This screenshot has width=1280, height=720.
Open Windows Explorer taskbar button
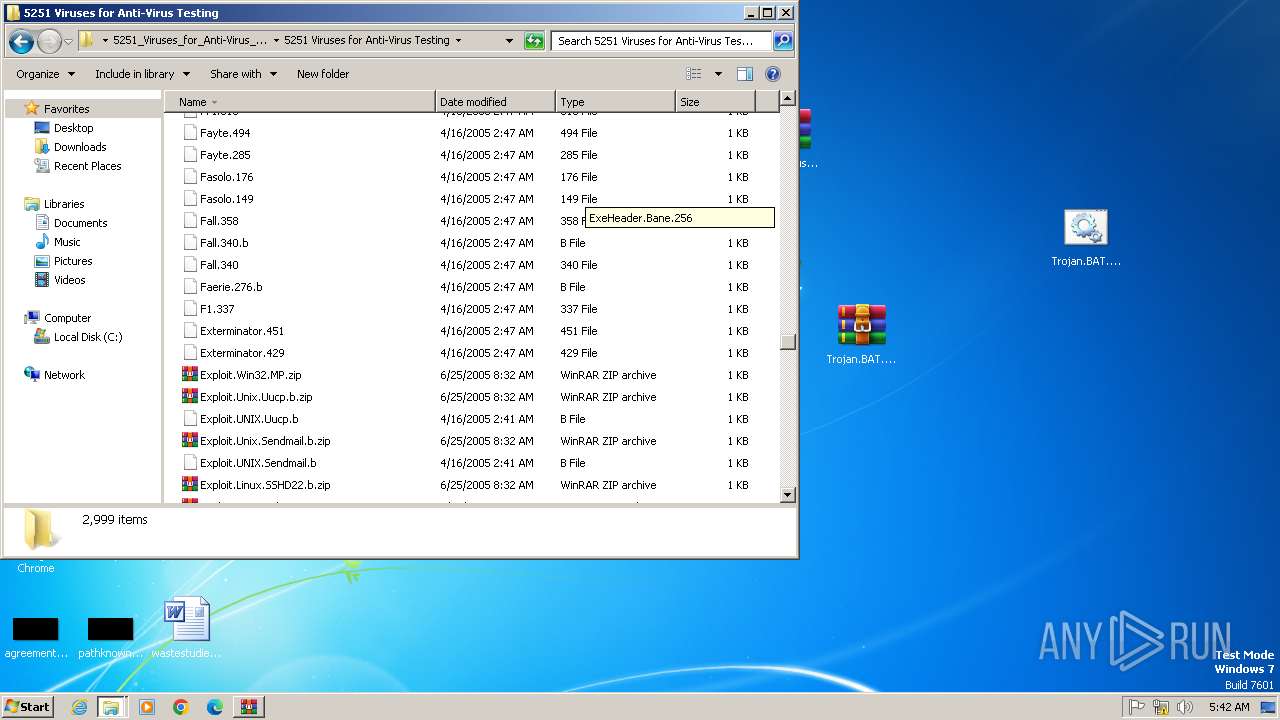click(111, 707)
